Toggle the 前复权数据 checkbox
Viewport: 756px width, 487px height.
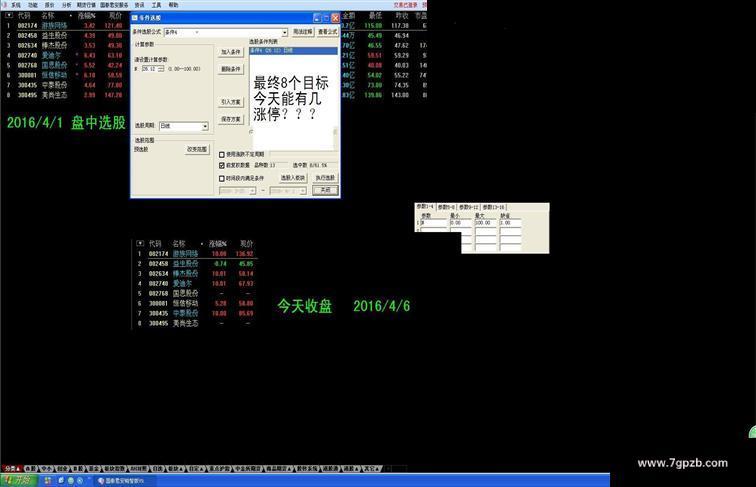click(222, 165)
